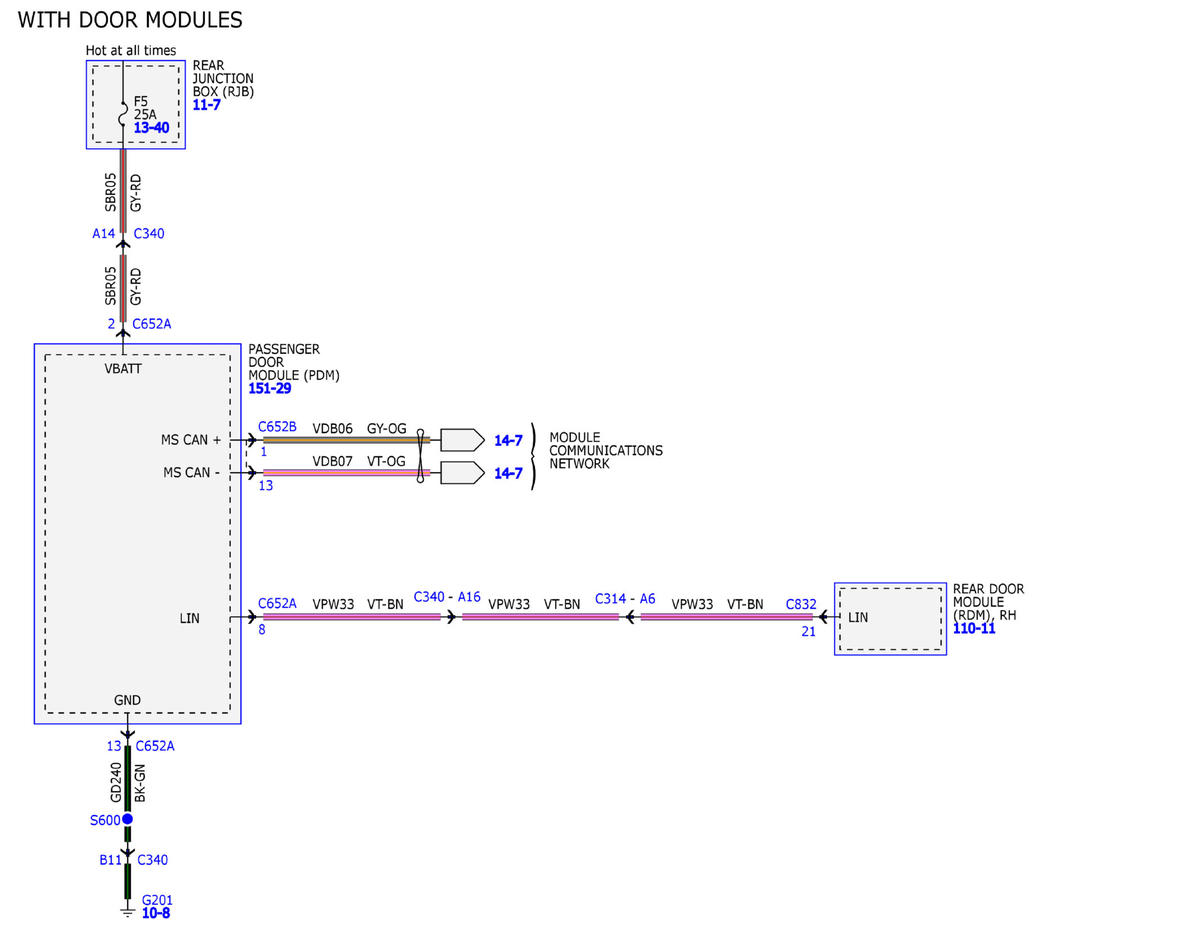Open the 10-8 ground reference under G201
Viewport: 1200px width, 927px height.
(x=155, y=913)
